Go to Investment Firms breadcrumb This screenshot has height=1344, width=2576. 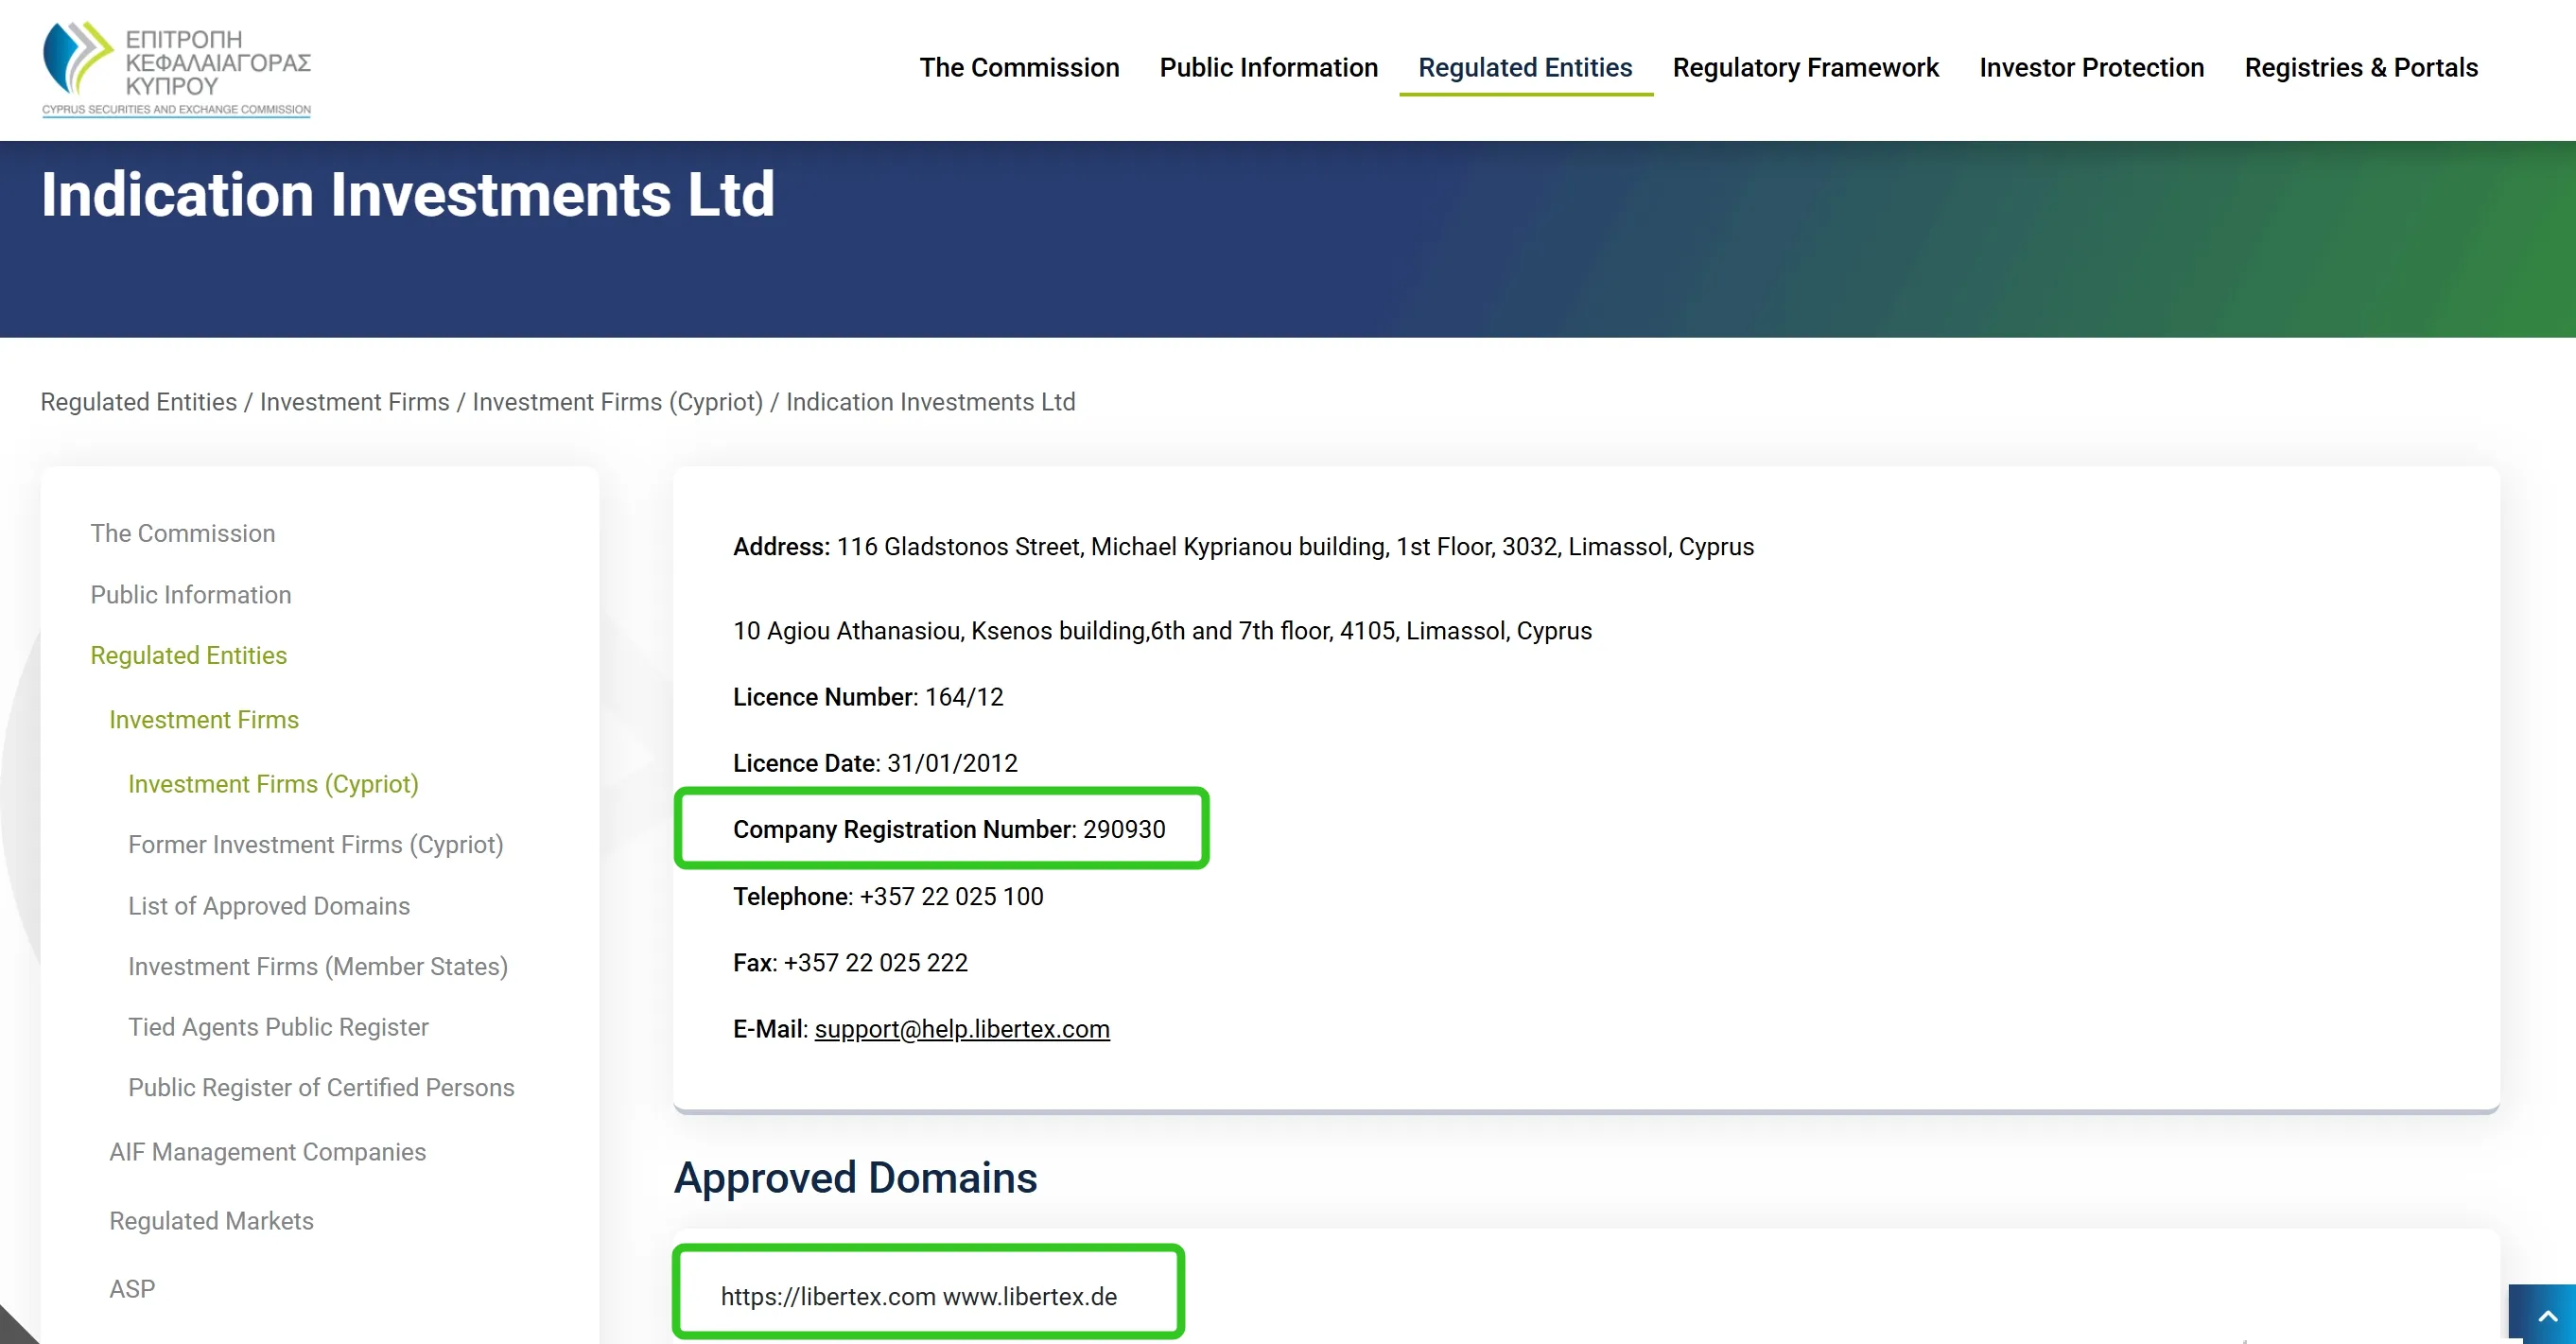click(x=354, y=402)
